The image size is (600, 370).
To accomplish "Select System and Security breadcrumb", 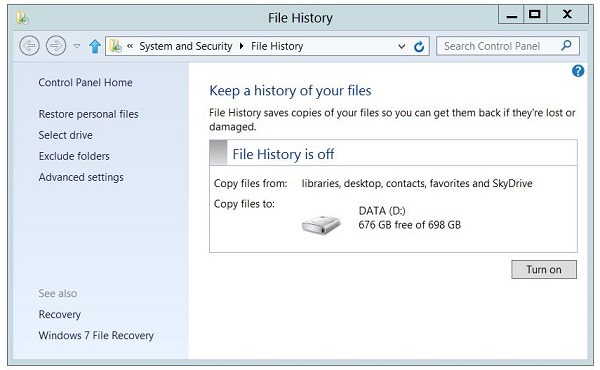I will [186, 46].
